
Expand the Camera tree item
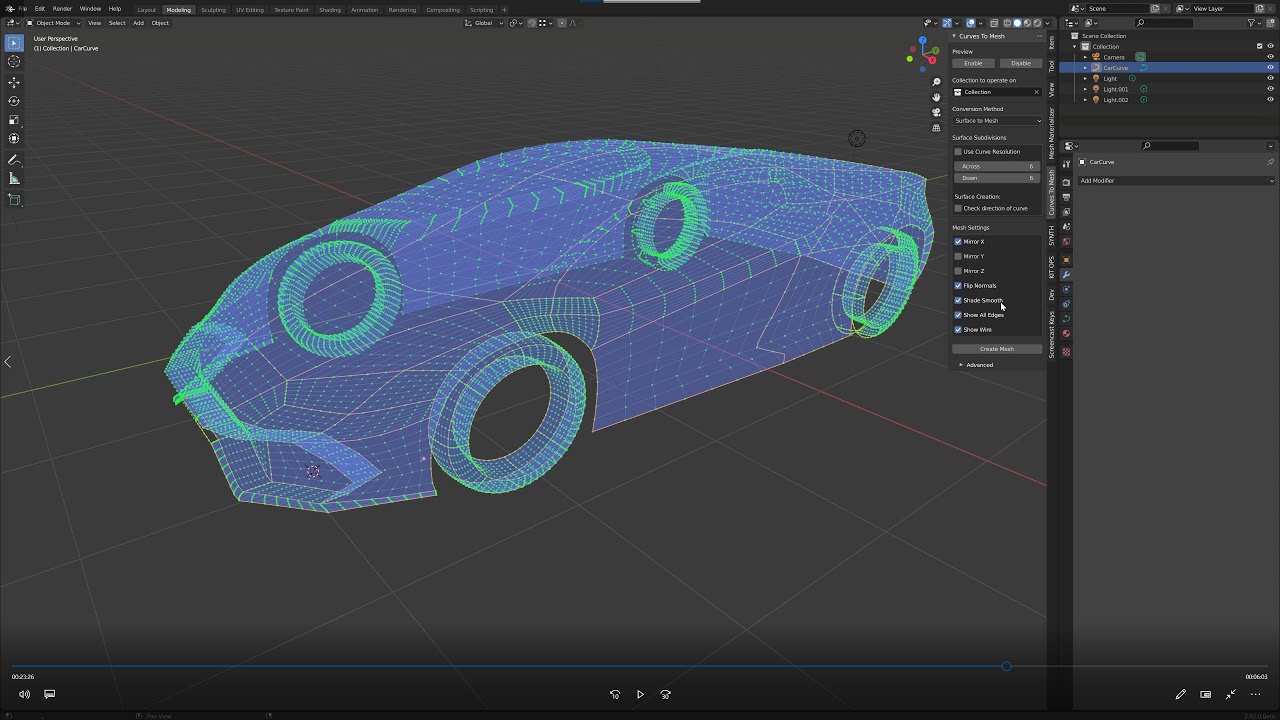tap(1085, 57)
